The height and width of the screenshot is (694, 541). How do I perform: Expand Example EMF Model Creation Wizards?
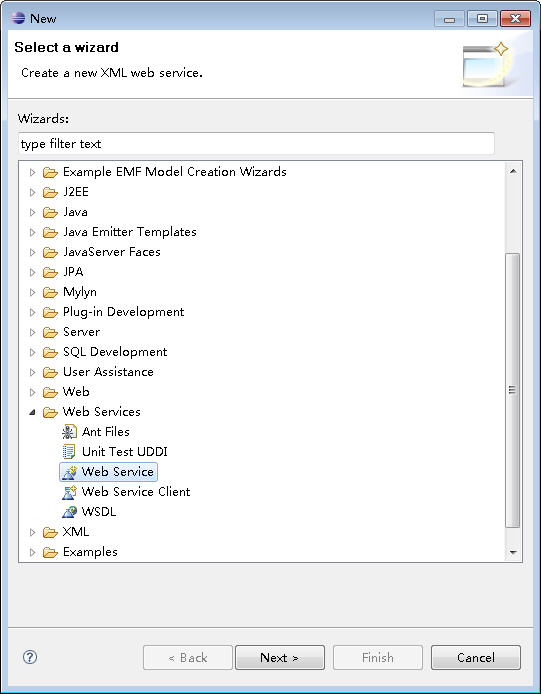pos(32,172)
